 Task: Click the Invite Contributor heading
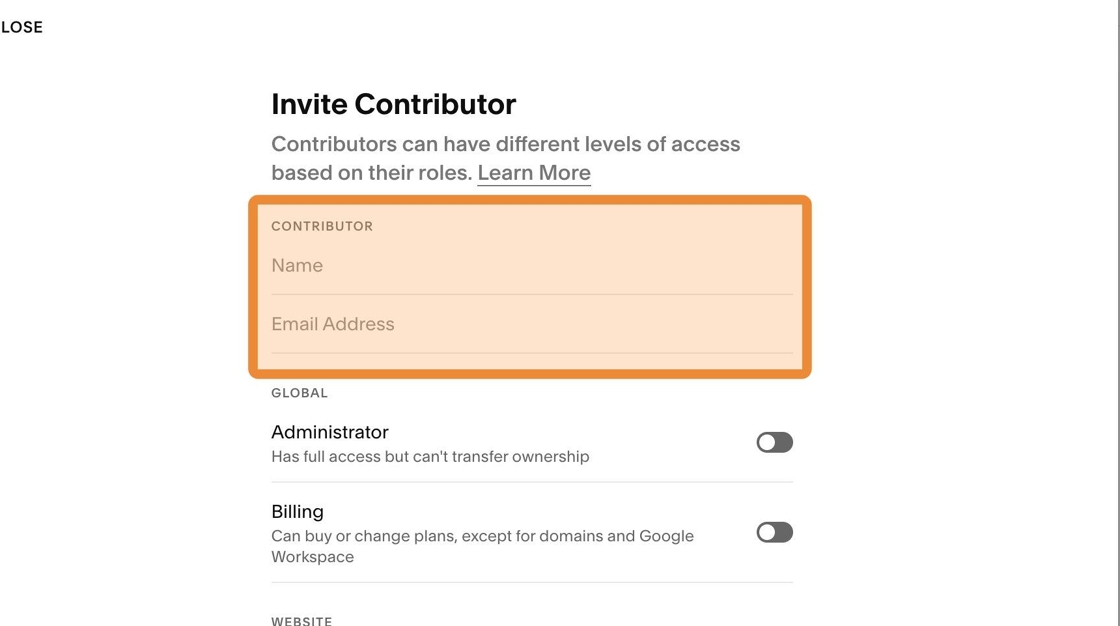[393, 104]
